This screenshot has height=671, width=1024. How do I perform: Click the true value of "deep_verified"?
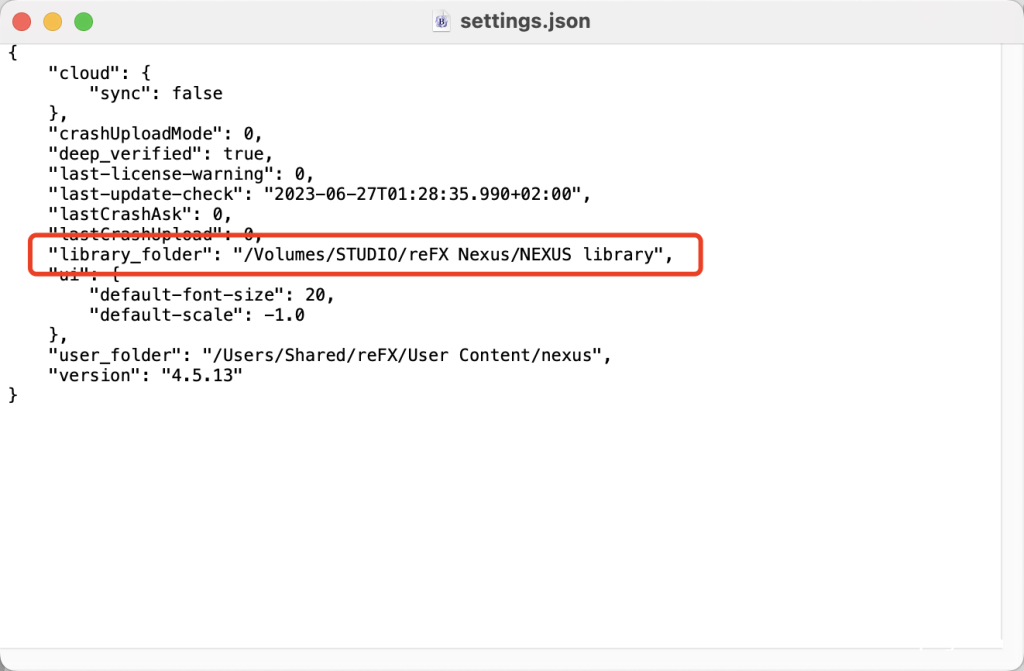coord(243,153)
